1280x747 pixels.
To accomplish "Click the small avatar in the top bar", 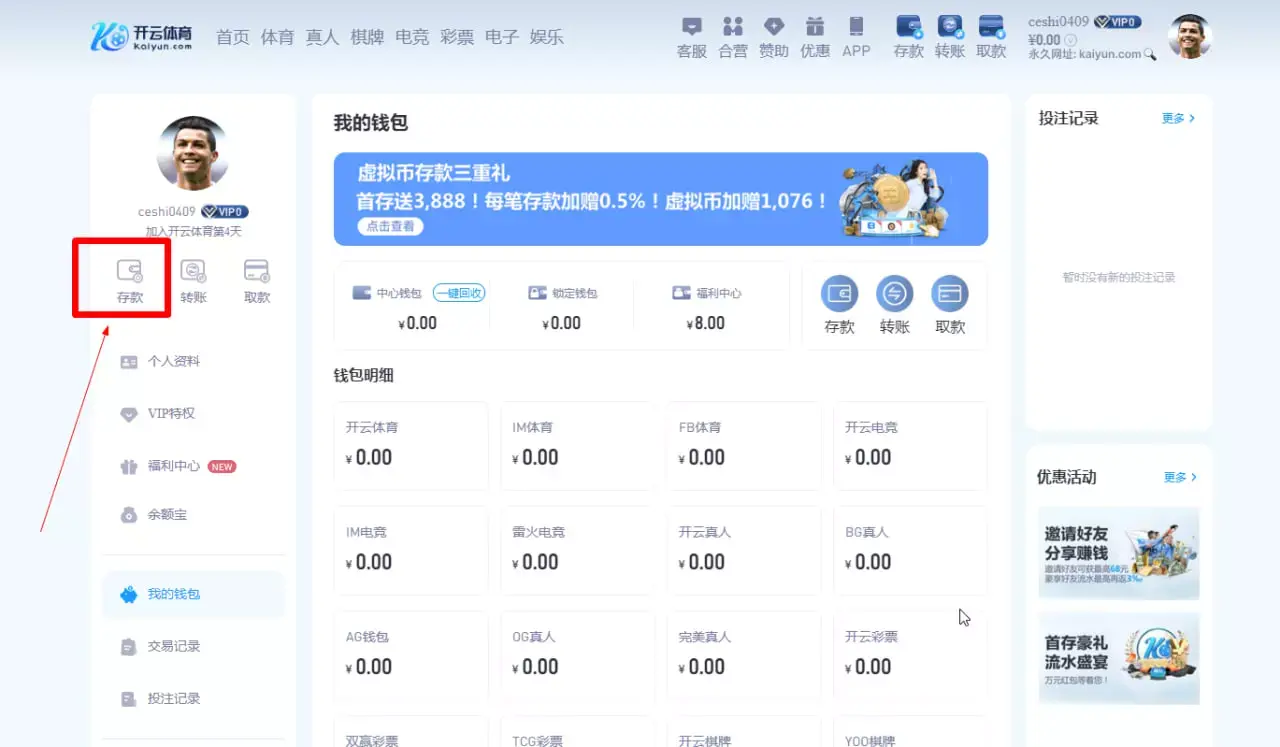I will coord(1190,37).
